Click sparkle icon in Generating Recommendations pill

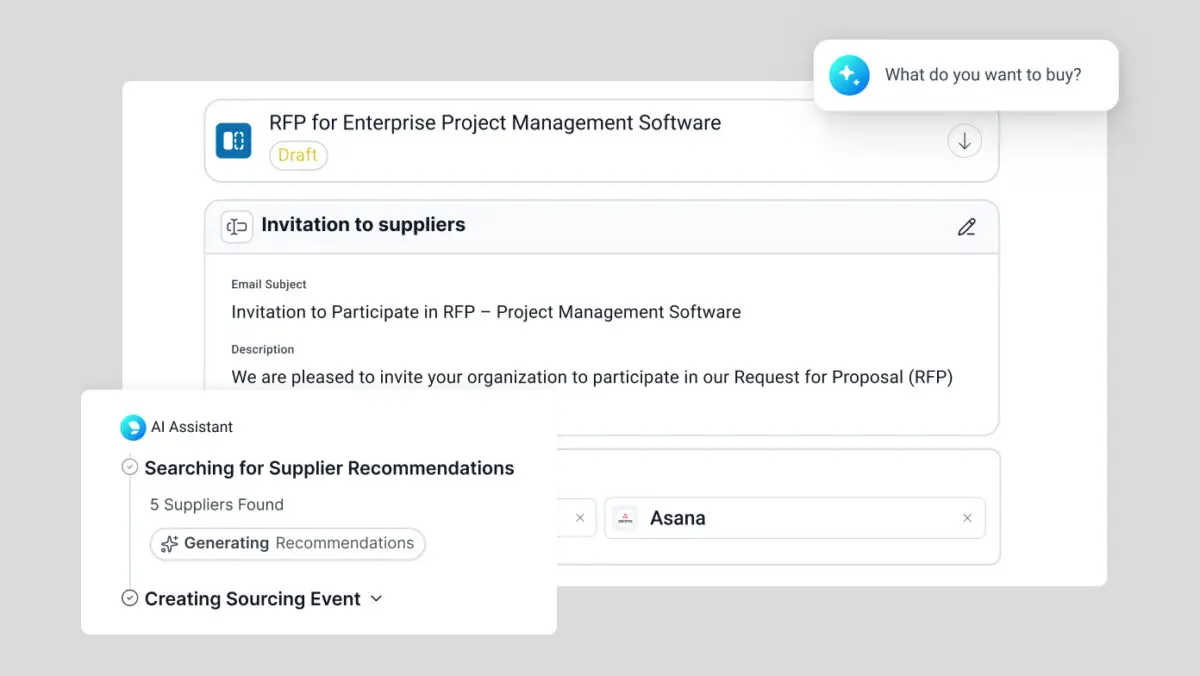point(169,544)
